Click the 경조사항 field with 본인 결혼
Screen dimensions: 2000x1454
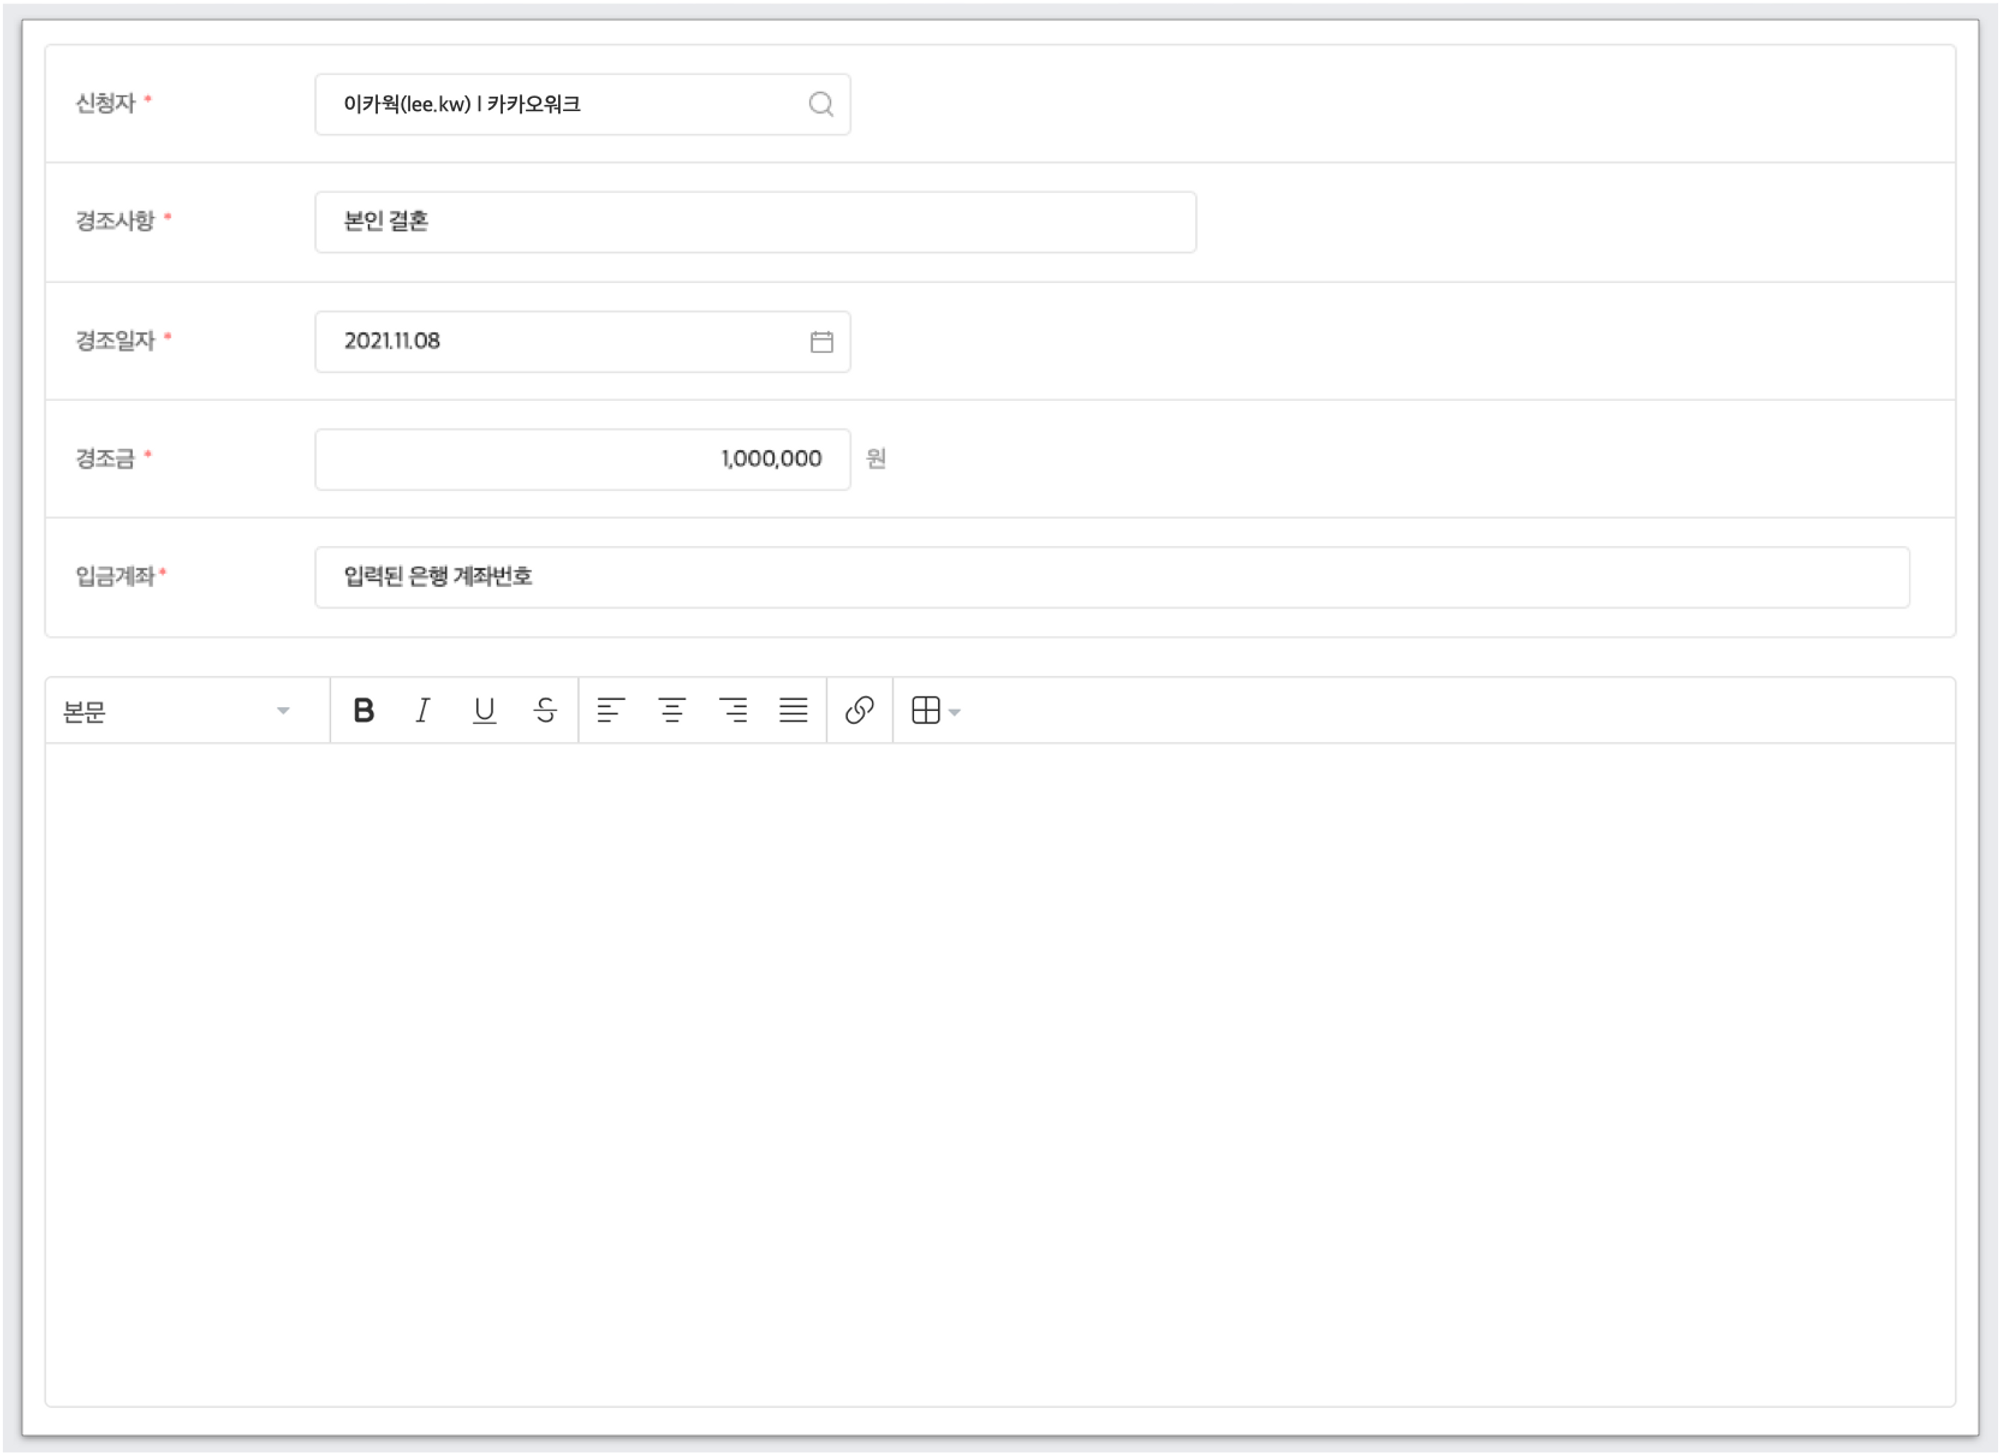pyautogui.click(x=755, y=222)
